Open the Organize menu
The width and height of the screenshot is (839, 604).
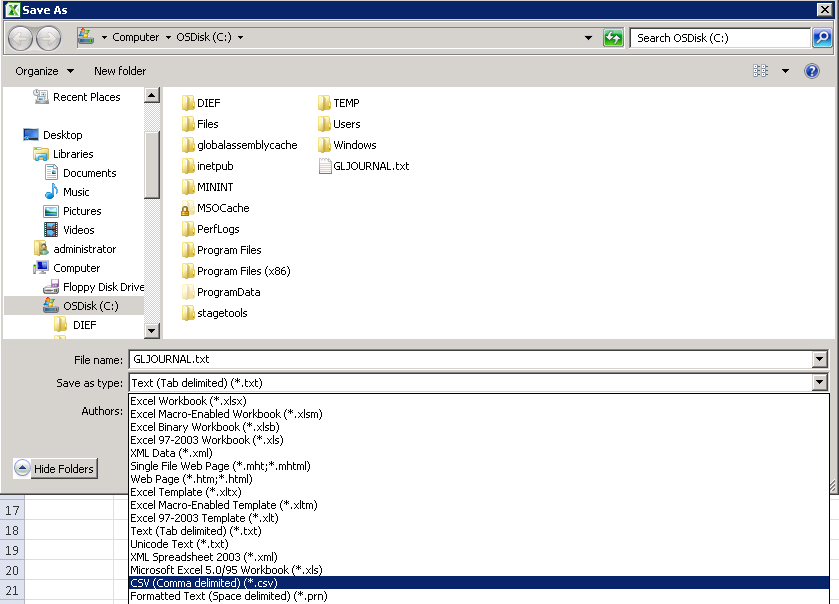tap(44, 71)
